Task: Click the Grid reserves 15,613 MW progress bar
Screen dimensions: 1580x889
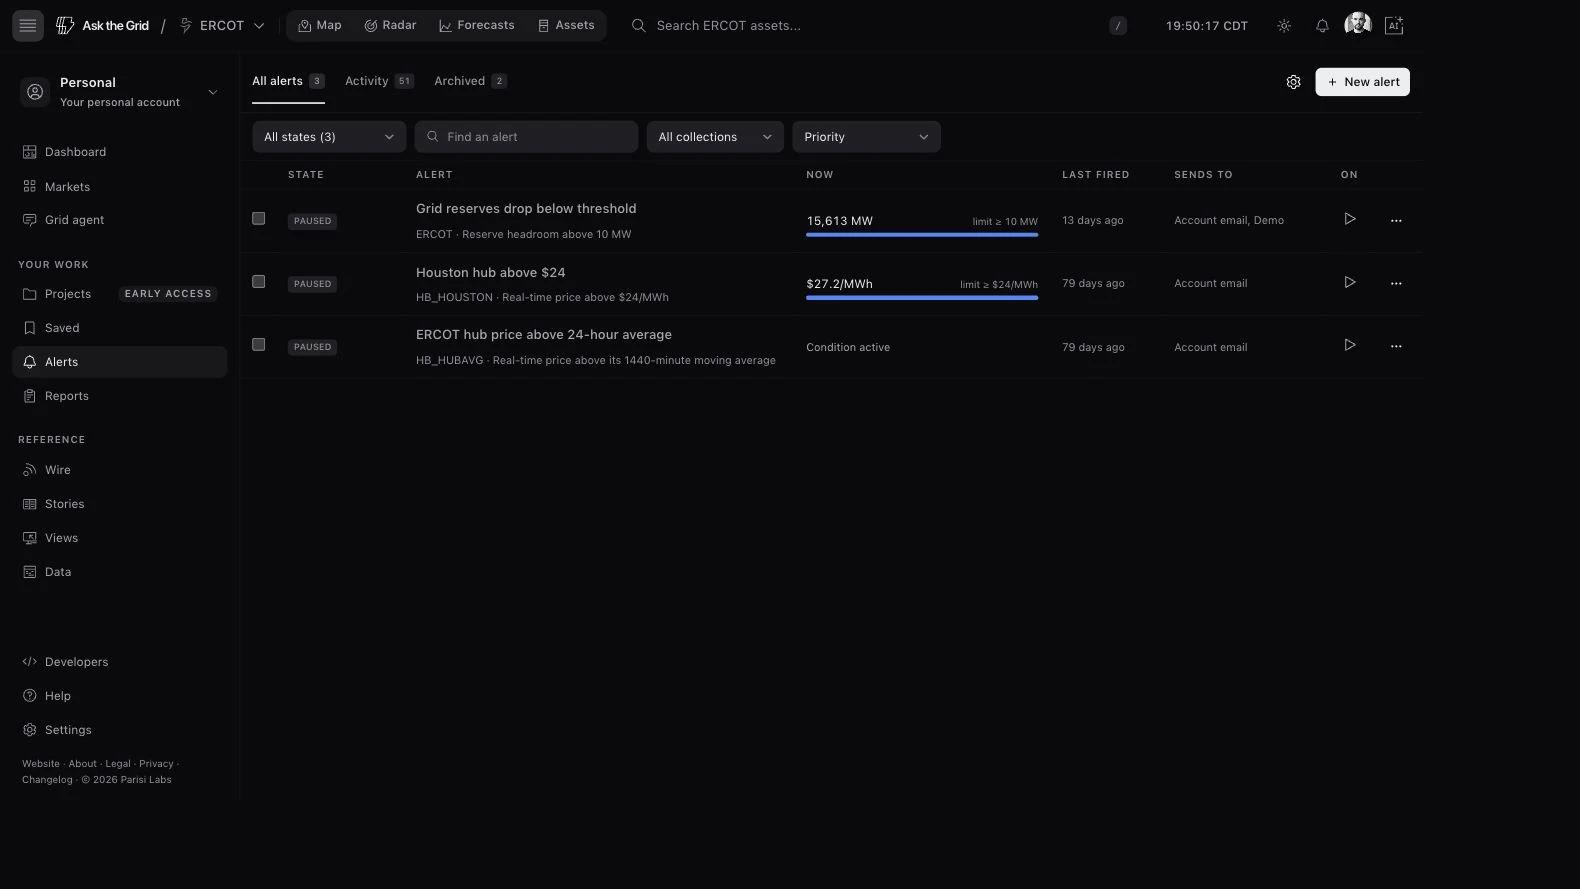Action: 922,235
